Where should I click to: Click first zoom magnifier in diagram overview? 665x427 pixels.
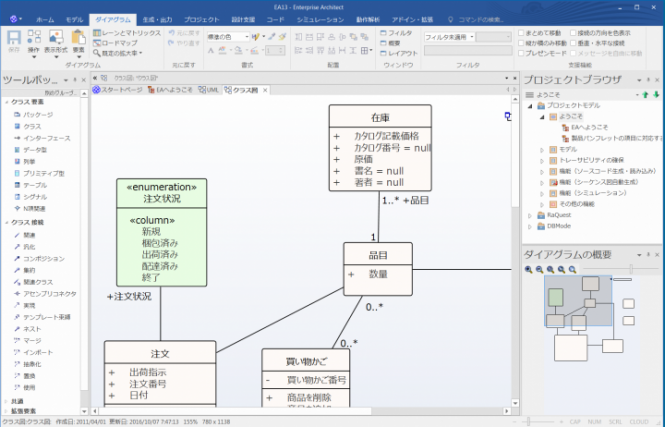pyautogui.click(x=528, y=269)
